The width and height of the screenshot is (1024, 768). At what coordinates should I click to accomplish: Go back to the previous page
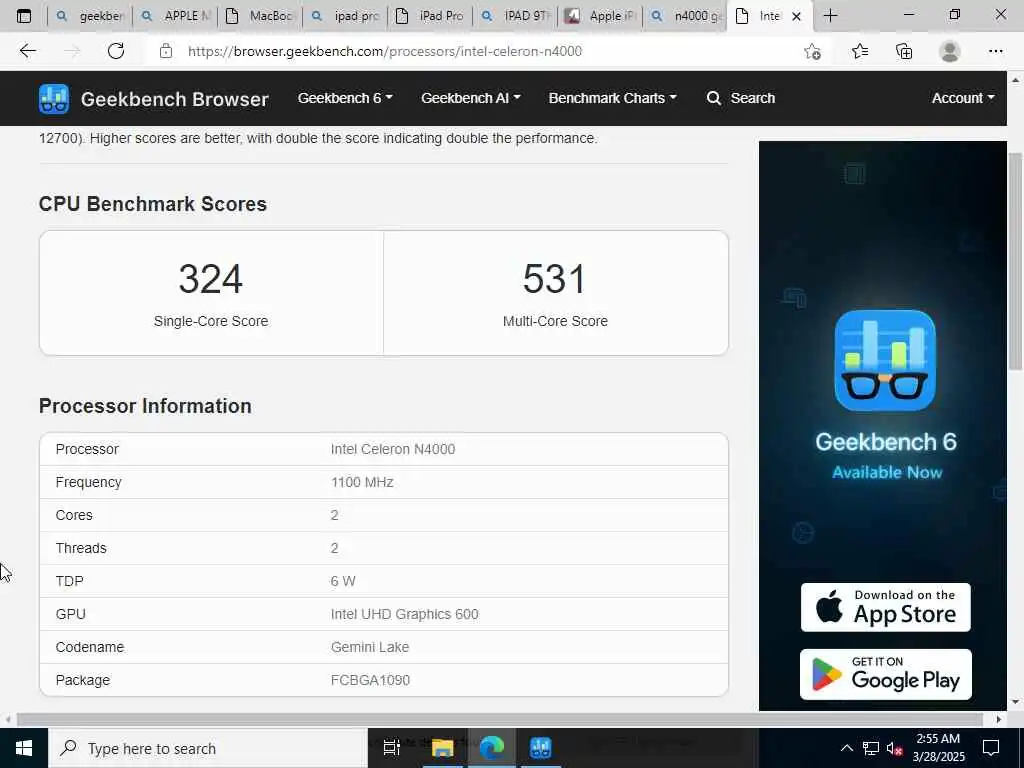pos(27,51)
